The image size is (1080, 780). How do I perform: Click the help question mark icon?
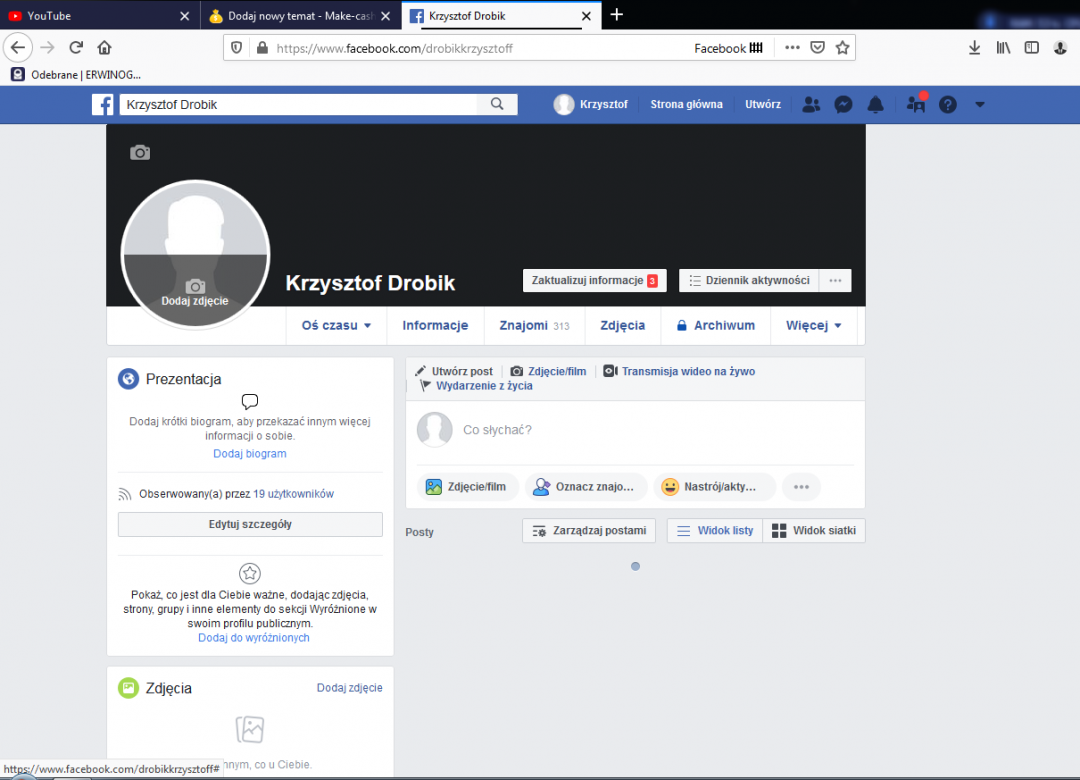tap(947, 104)
